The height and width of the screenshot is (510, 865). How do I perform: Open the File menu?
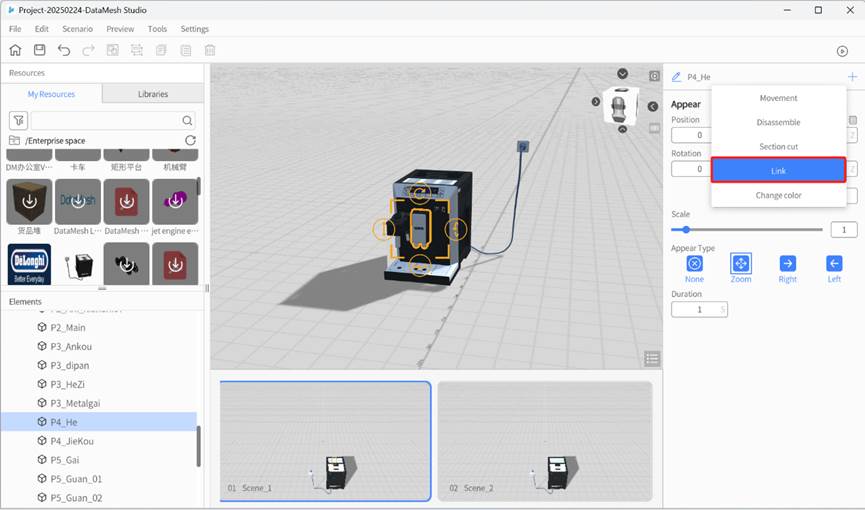click(x=15, y=29)
